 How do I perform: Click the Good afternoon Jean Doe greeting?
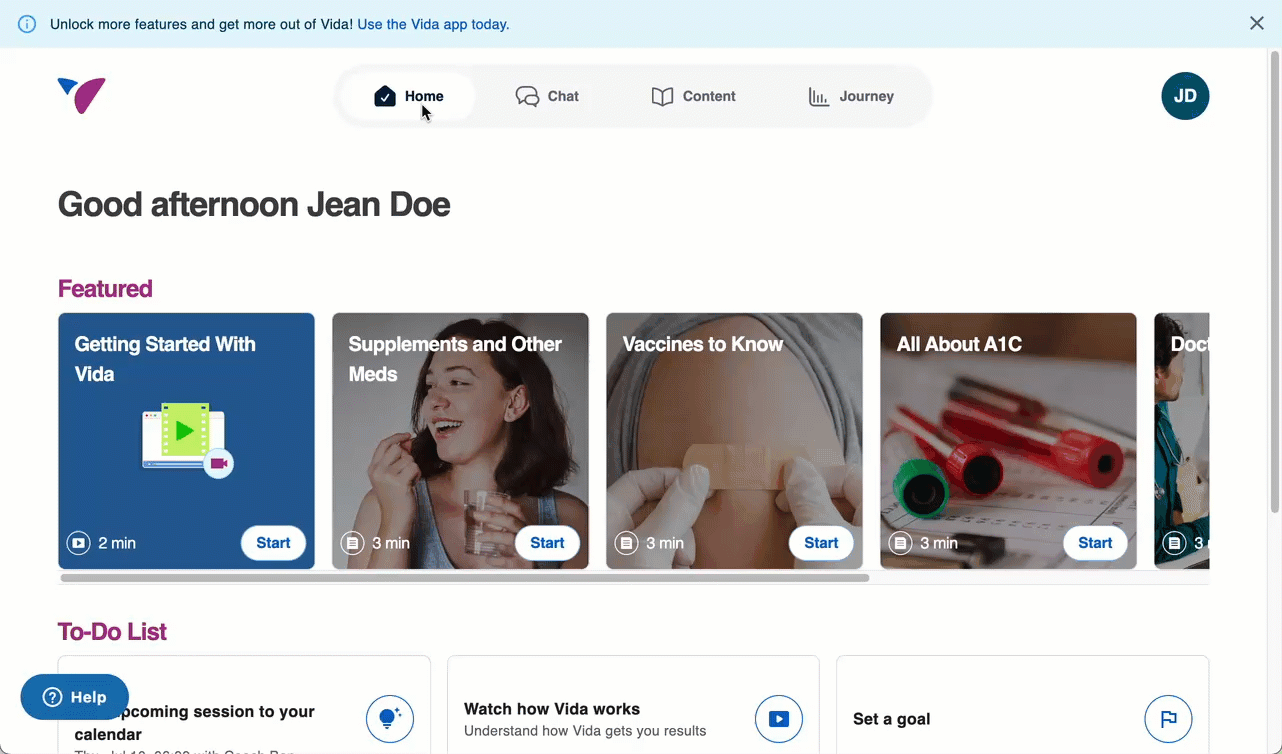(254, 204)
